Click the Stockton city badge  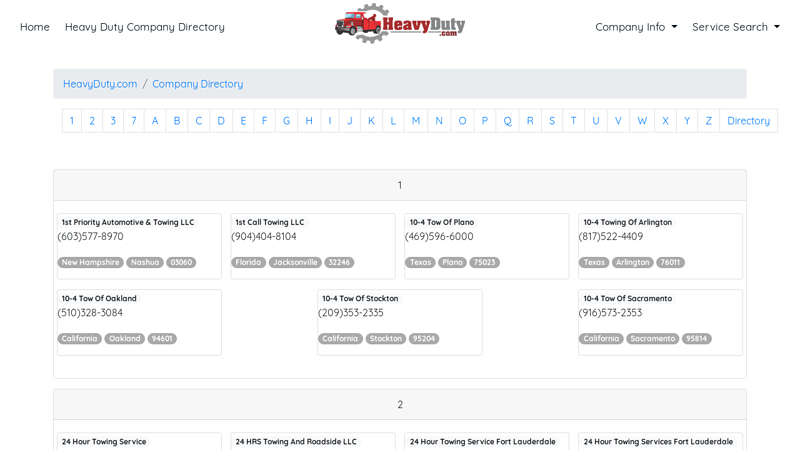tap(386, 338)
